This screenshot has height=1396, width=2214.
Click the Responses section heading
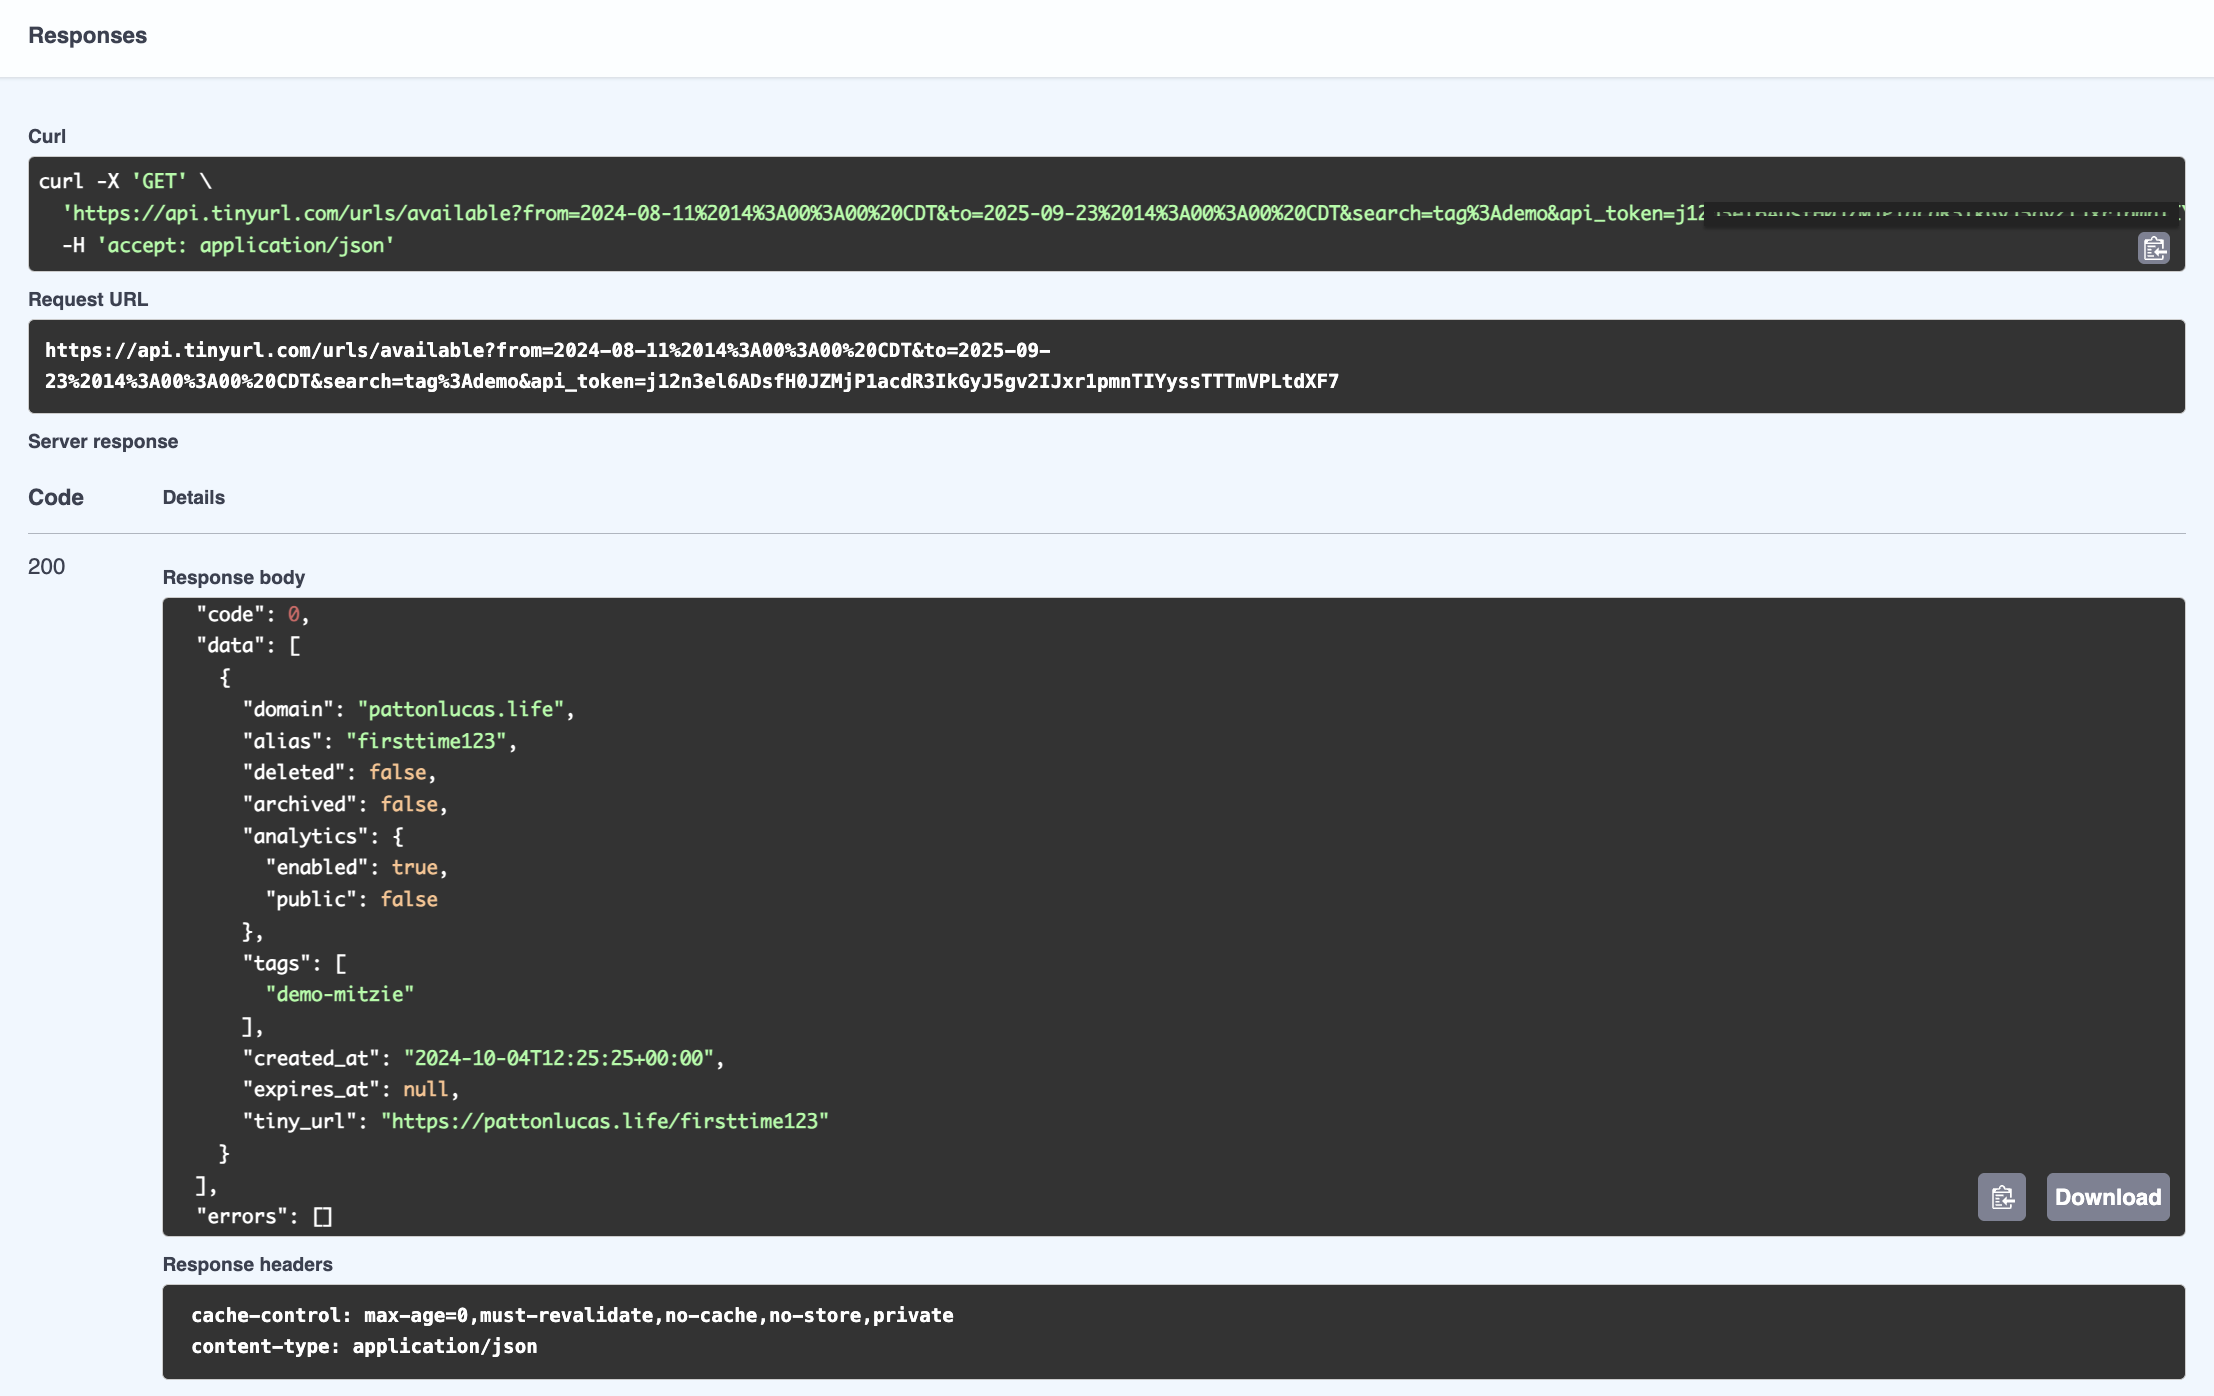[87, 35]
